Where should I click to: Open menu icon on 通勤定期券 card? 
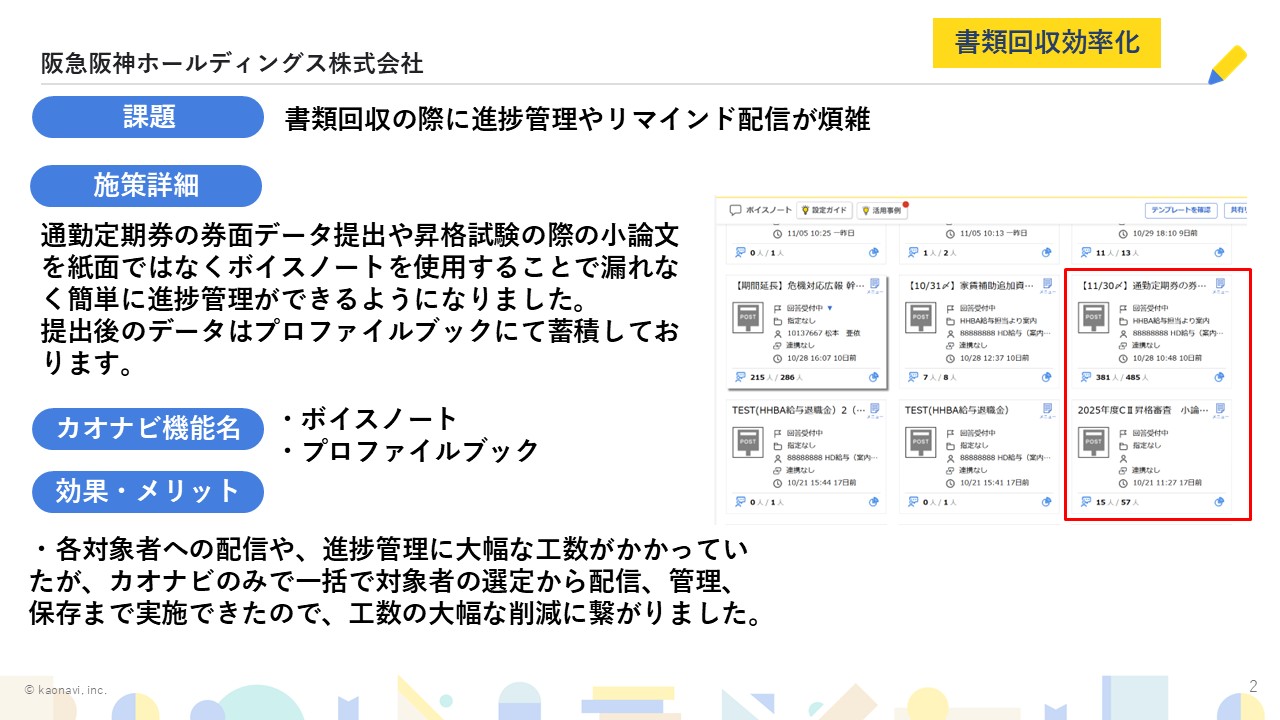(1219, 286)
